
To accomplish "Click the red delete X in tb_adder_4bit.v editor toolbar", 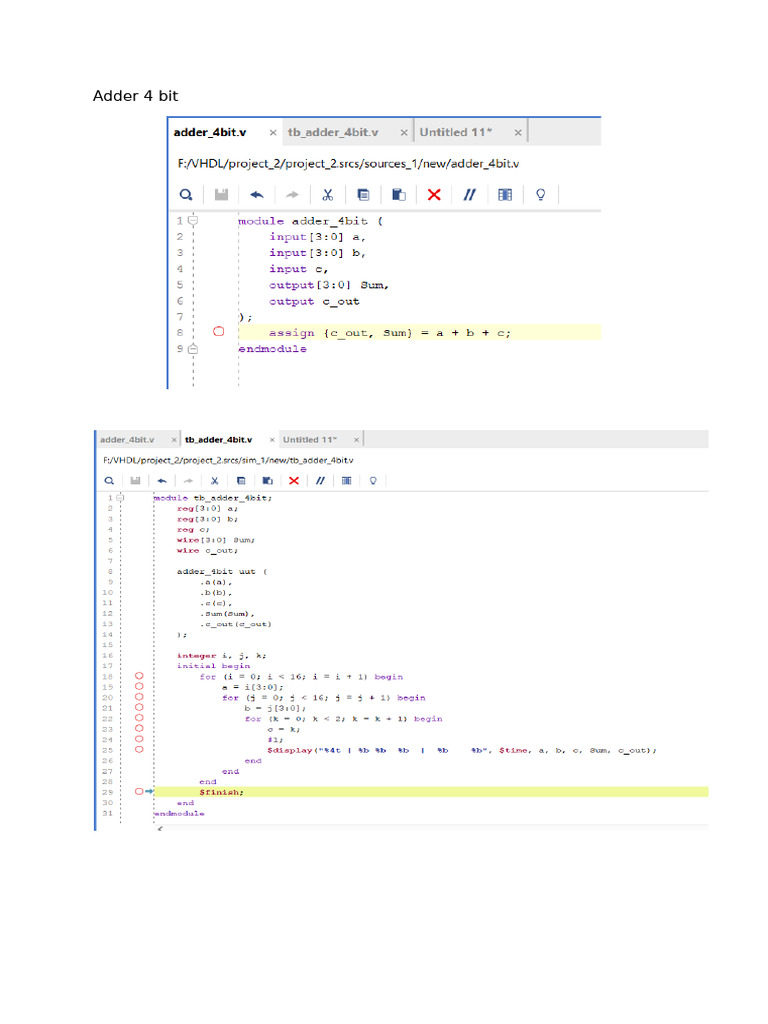I will pyautogui.click(x=294, y=481).
